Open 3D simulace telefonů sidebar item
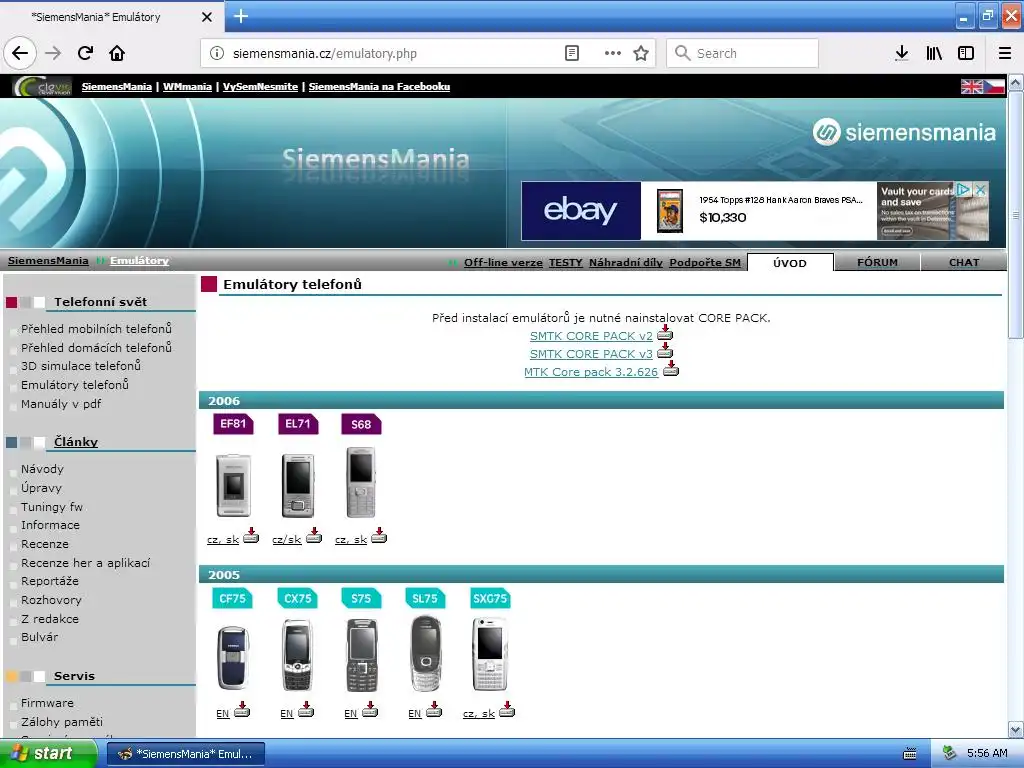Viewport: 1024px width, 768px height. pyautogui.click(x=81, y=366)
